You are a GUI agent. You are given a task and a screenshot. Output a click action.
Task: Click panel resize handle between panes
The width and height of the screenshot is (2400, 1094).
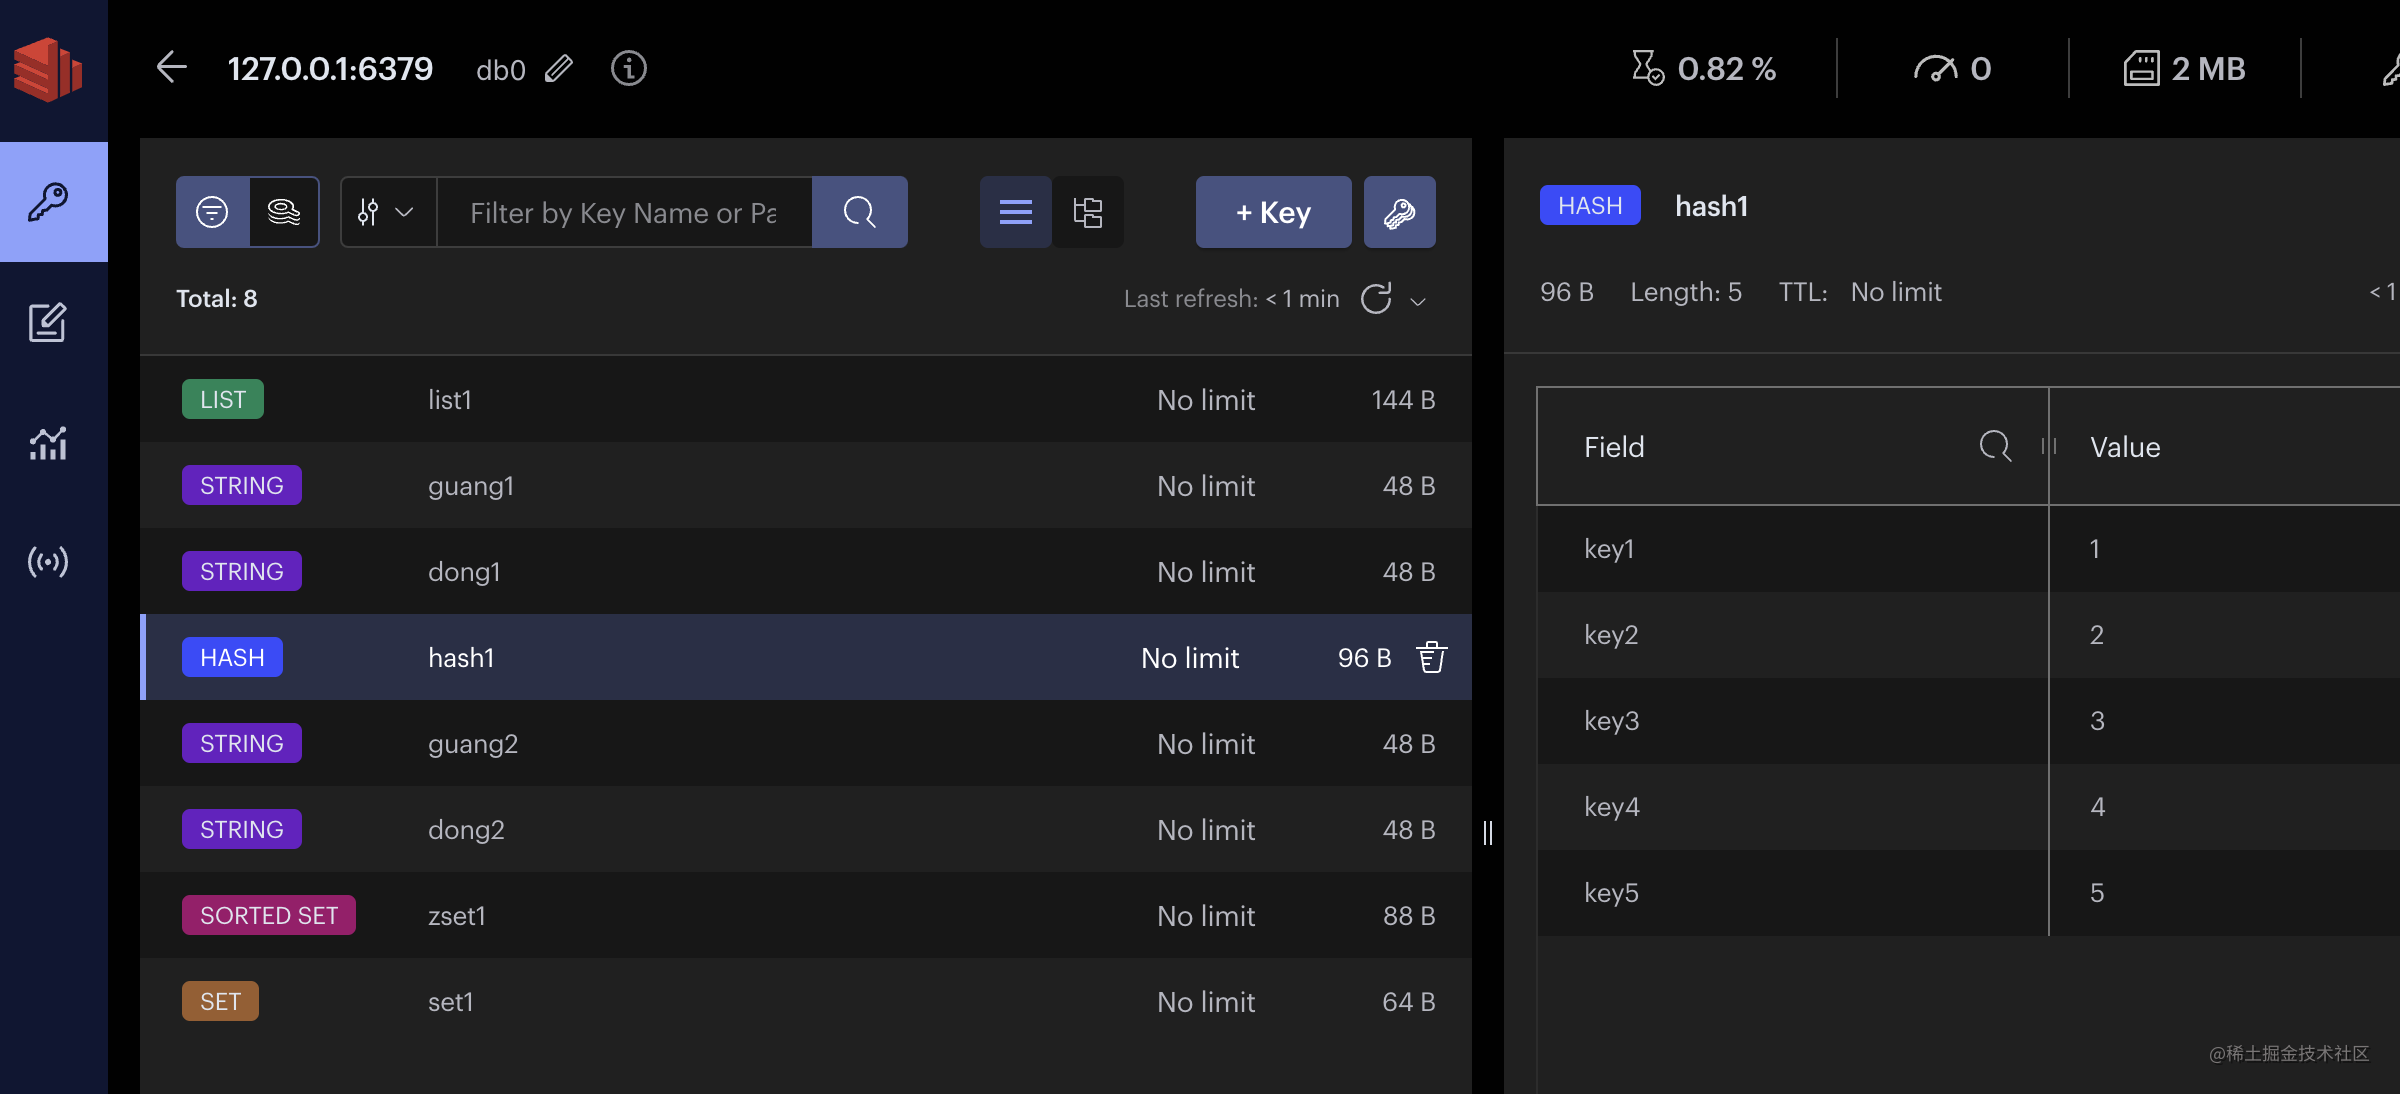click(1488, 832)
